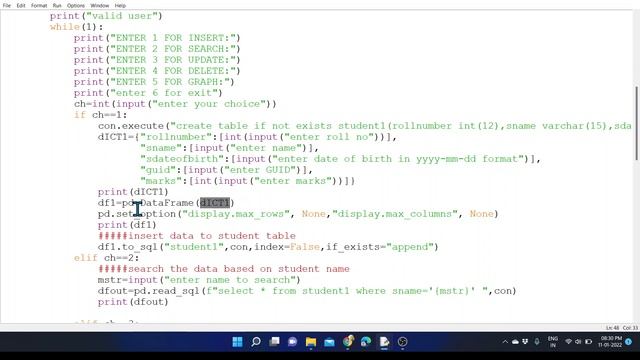Click the "ENTER 5 FOR GRAPH:" print line
Screen dimensions: 640x360
point(154,82)
